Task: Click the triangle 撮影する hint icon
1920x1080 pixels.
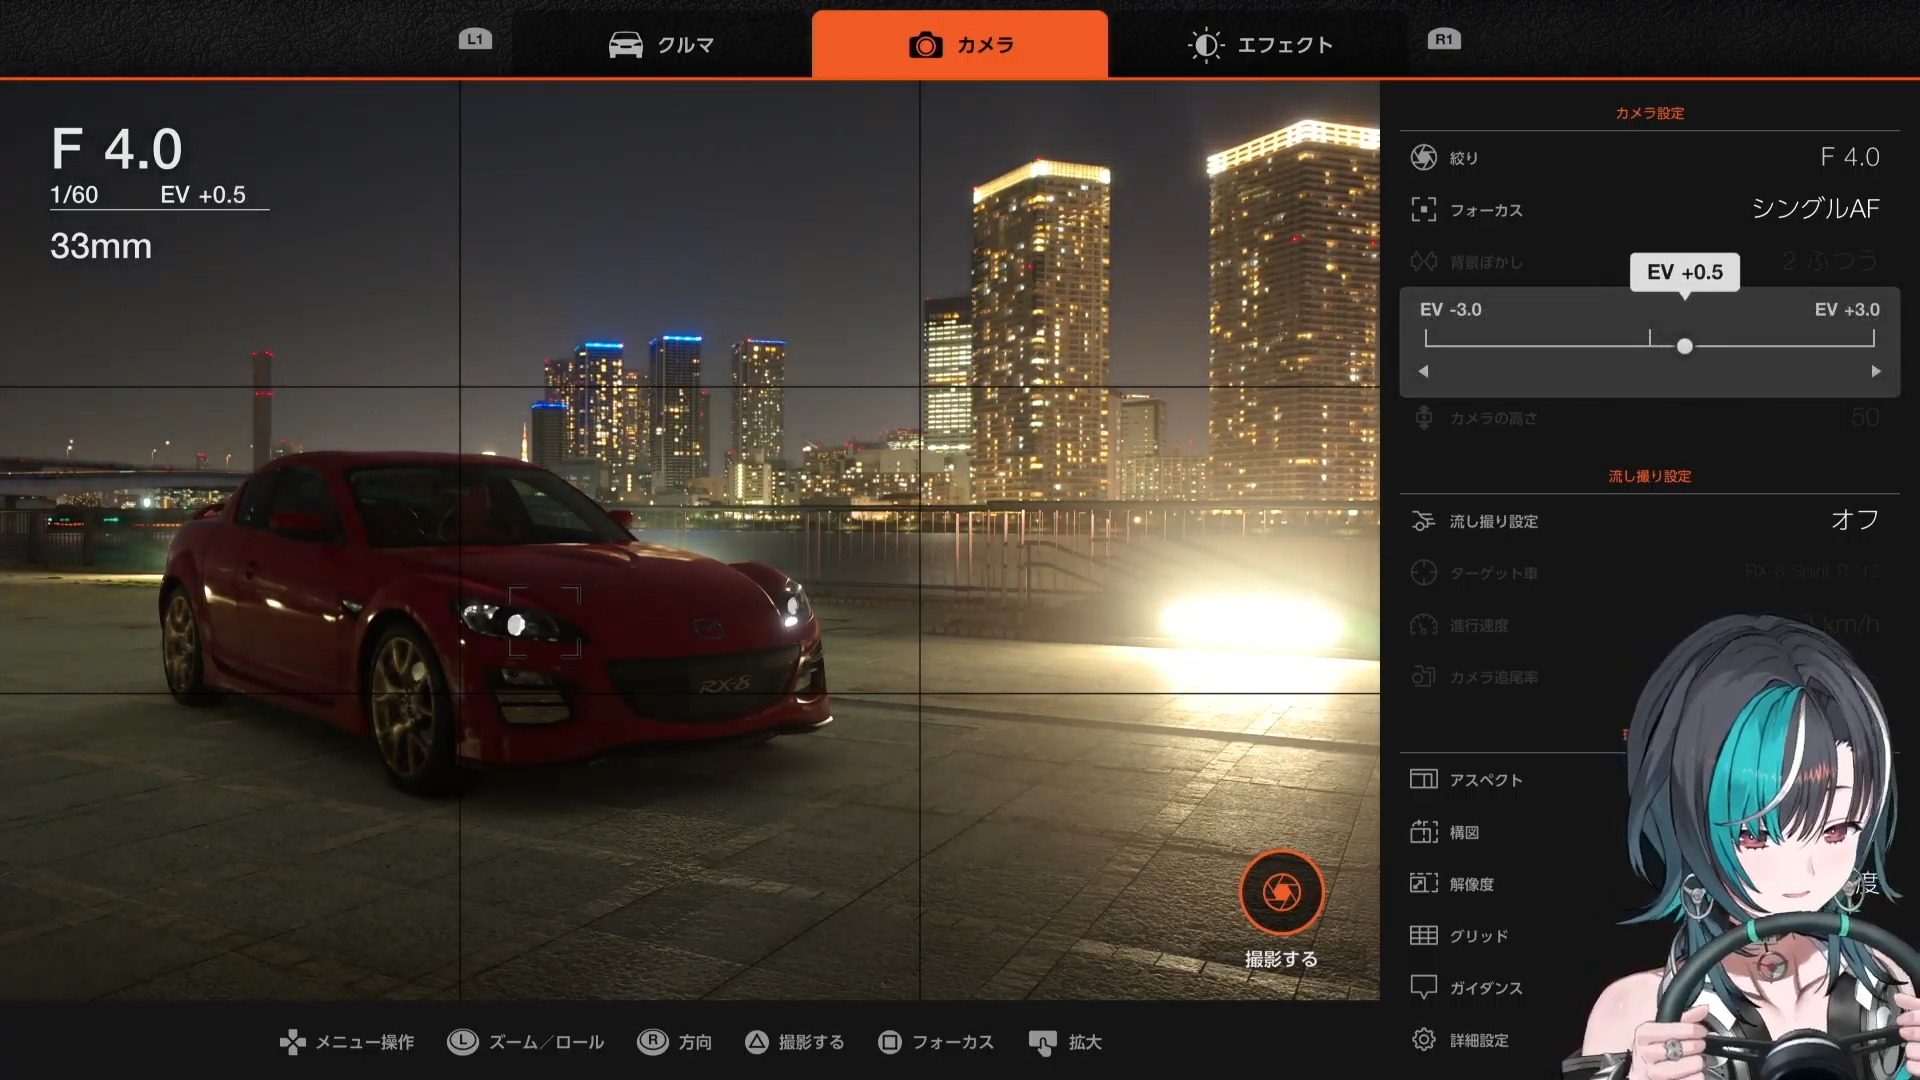Action: pyautogui.click(x=757, y=1042)
